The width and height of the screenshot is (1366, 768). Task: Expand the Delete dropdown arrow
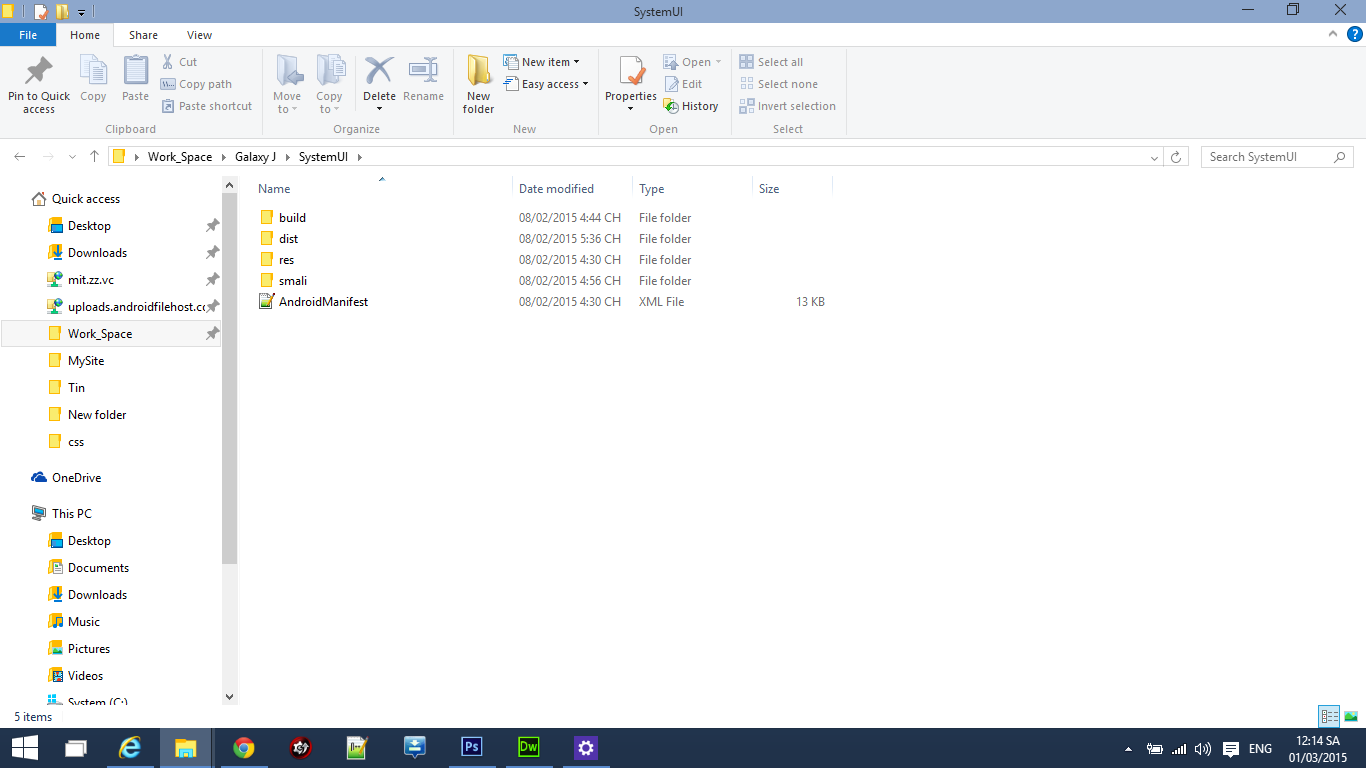coord(379,109)
